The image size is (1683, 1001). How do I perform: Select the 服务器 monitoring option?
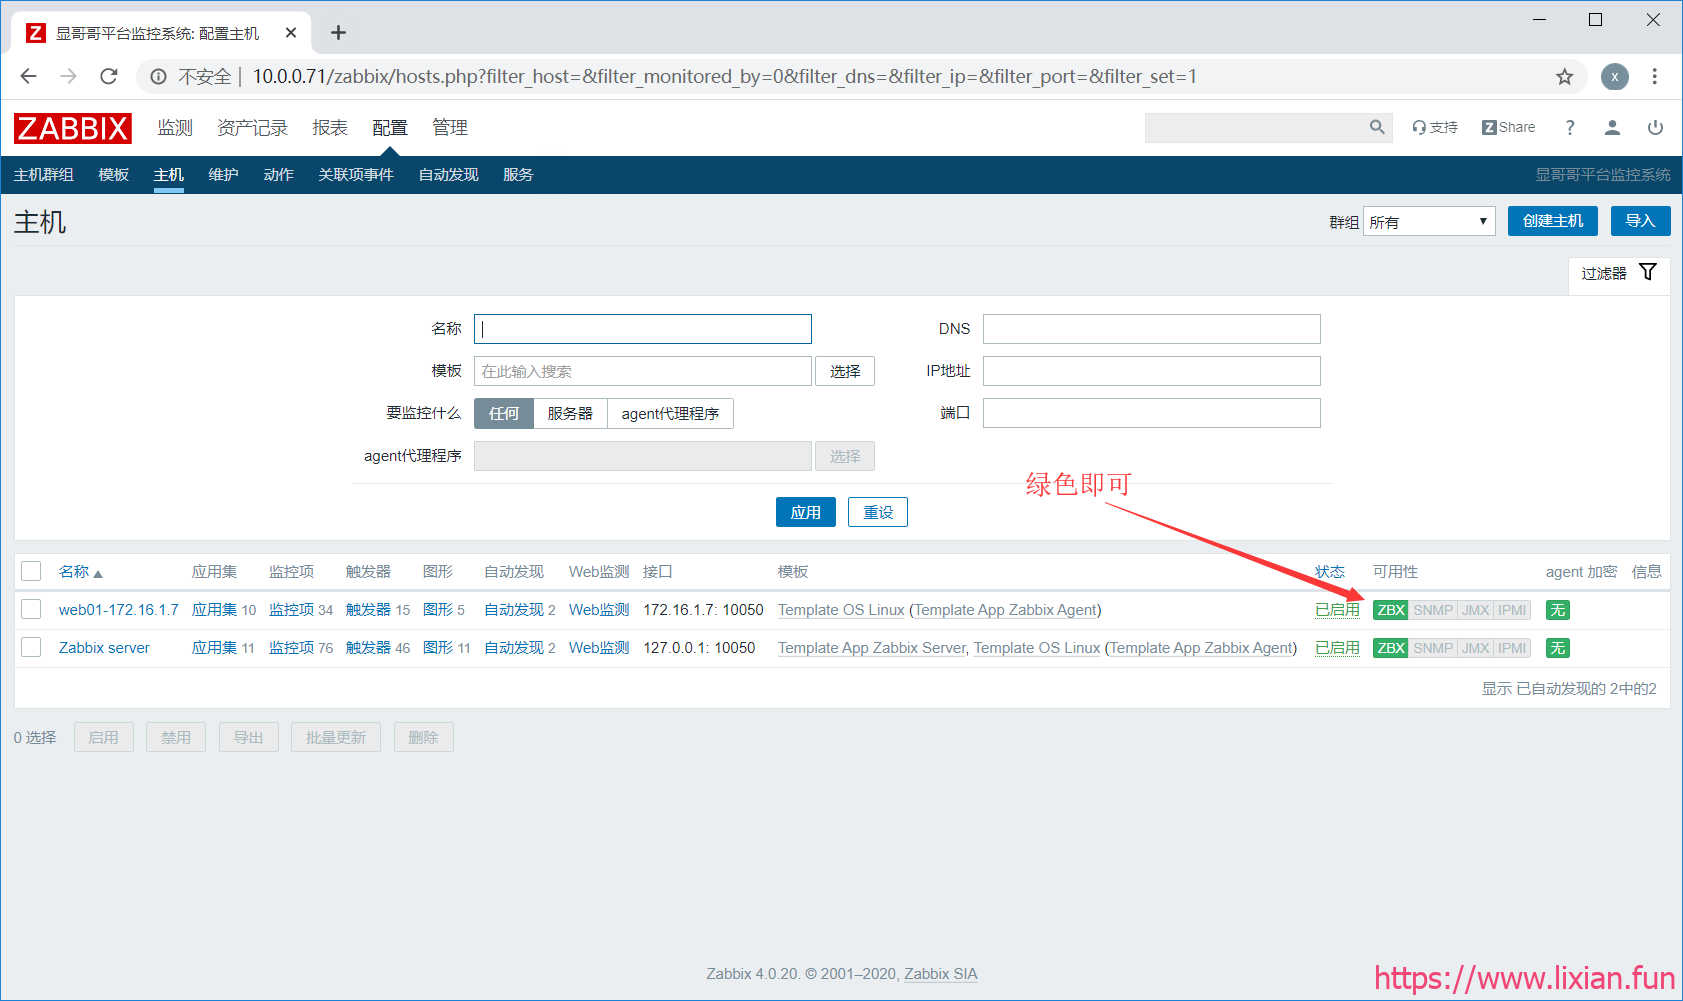(570, 413)
